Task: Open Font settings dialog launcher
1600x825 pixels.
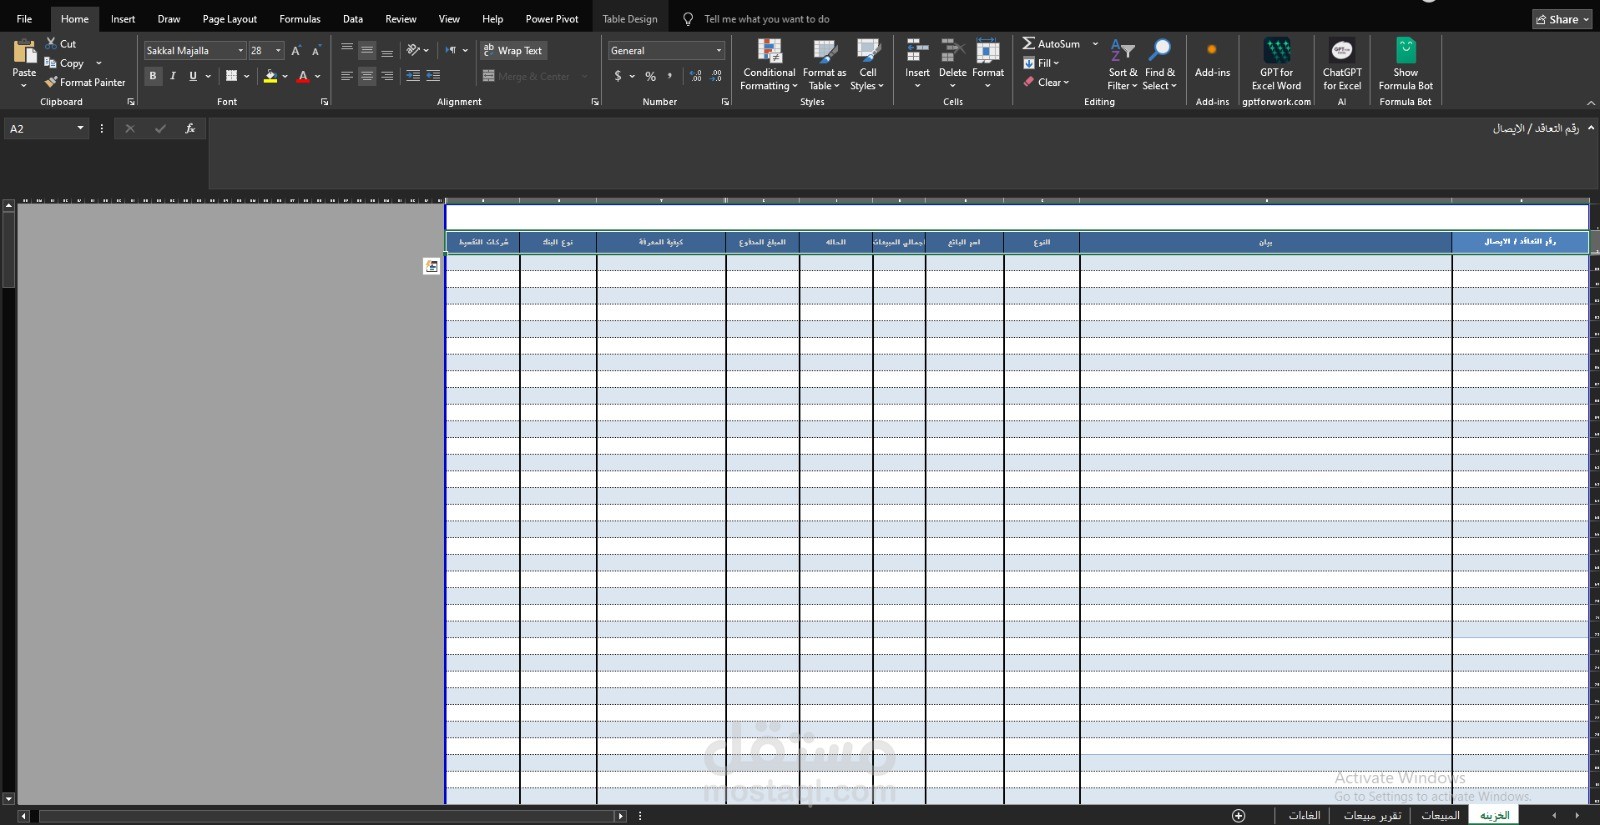Action: pyautogui.click(x=324, y=102)
